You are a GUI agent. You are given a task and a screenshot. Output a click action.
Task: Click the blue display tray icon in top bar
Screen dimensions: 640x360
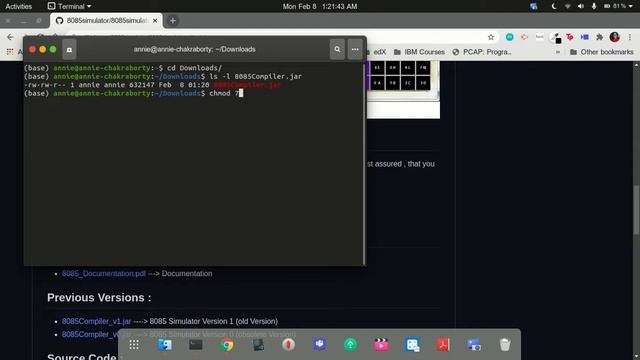click(x=534, y=6)
